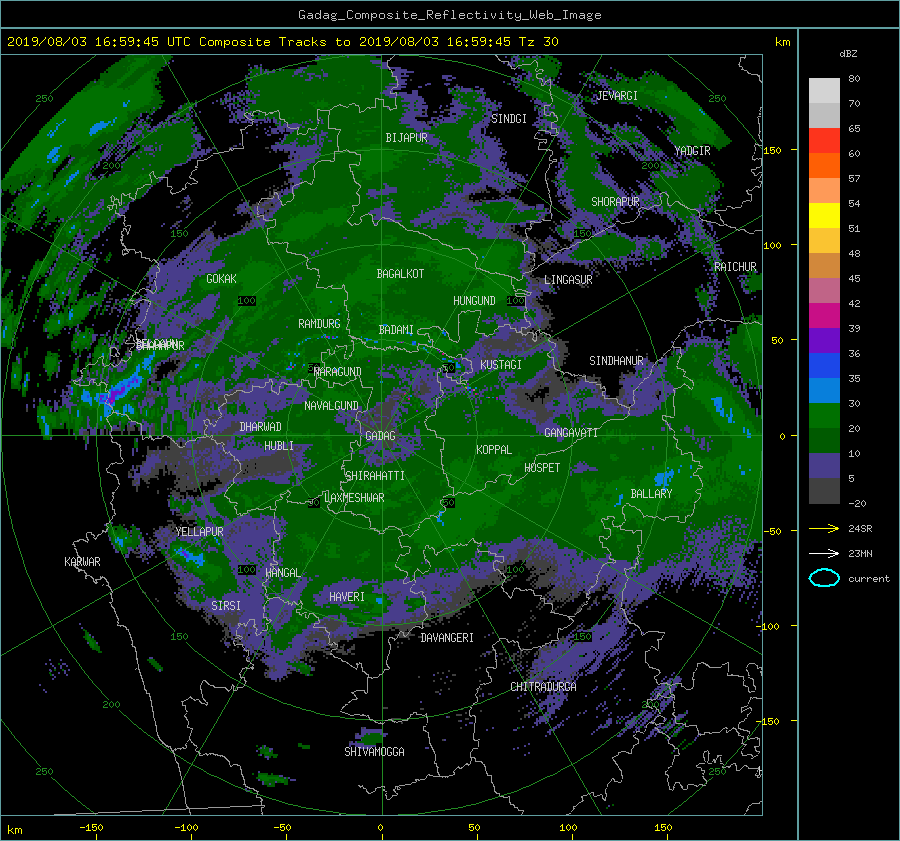Click the GADAG radar center label
Viewport: 900px width, 841px height.
click(x=381, y=436)
